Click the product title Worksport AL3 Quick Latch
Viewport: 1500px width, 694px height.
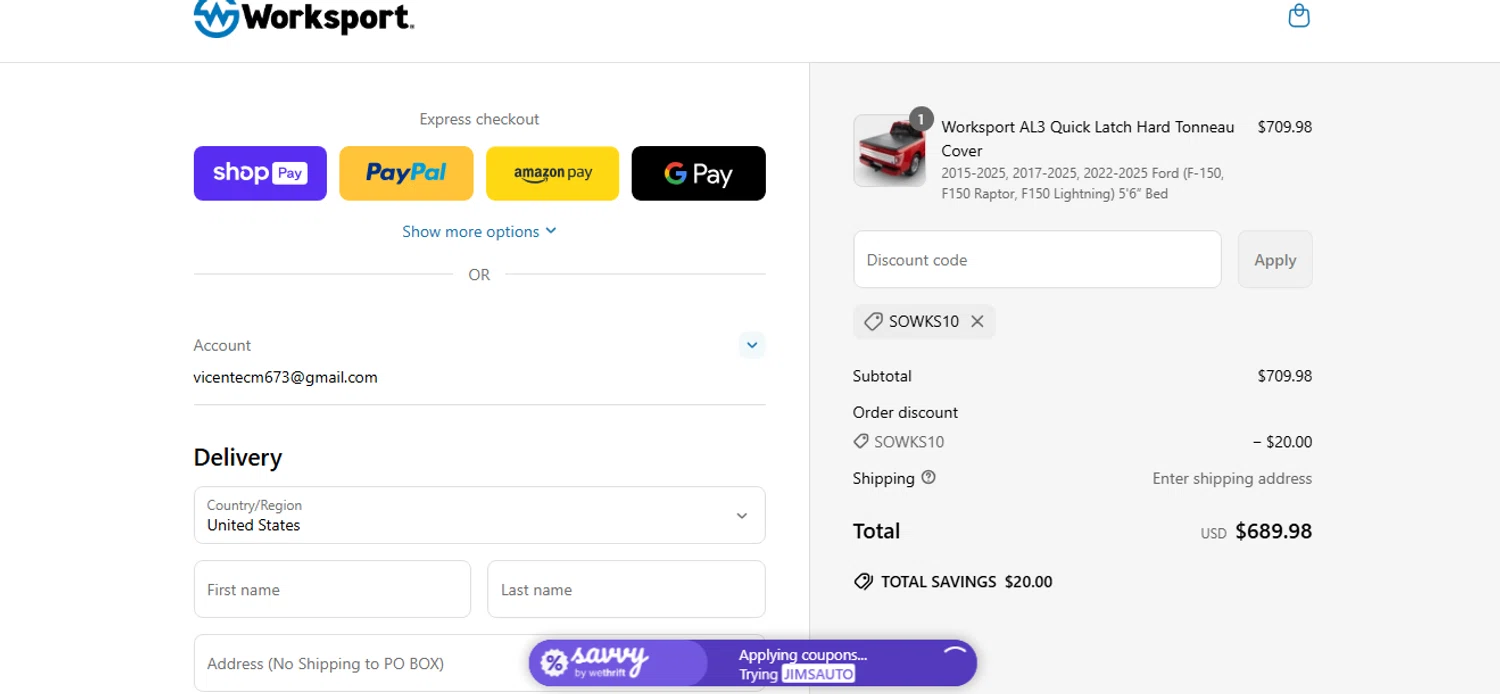tap(1088, 138)
